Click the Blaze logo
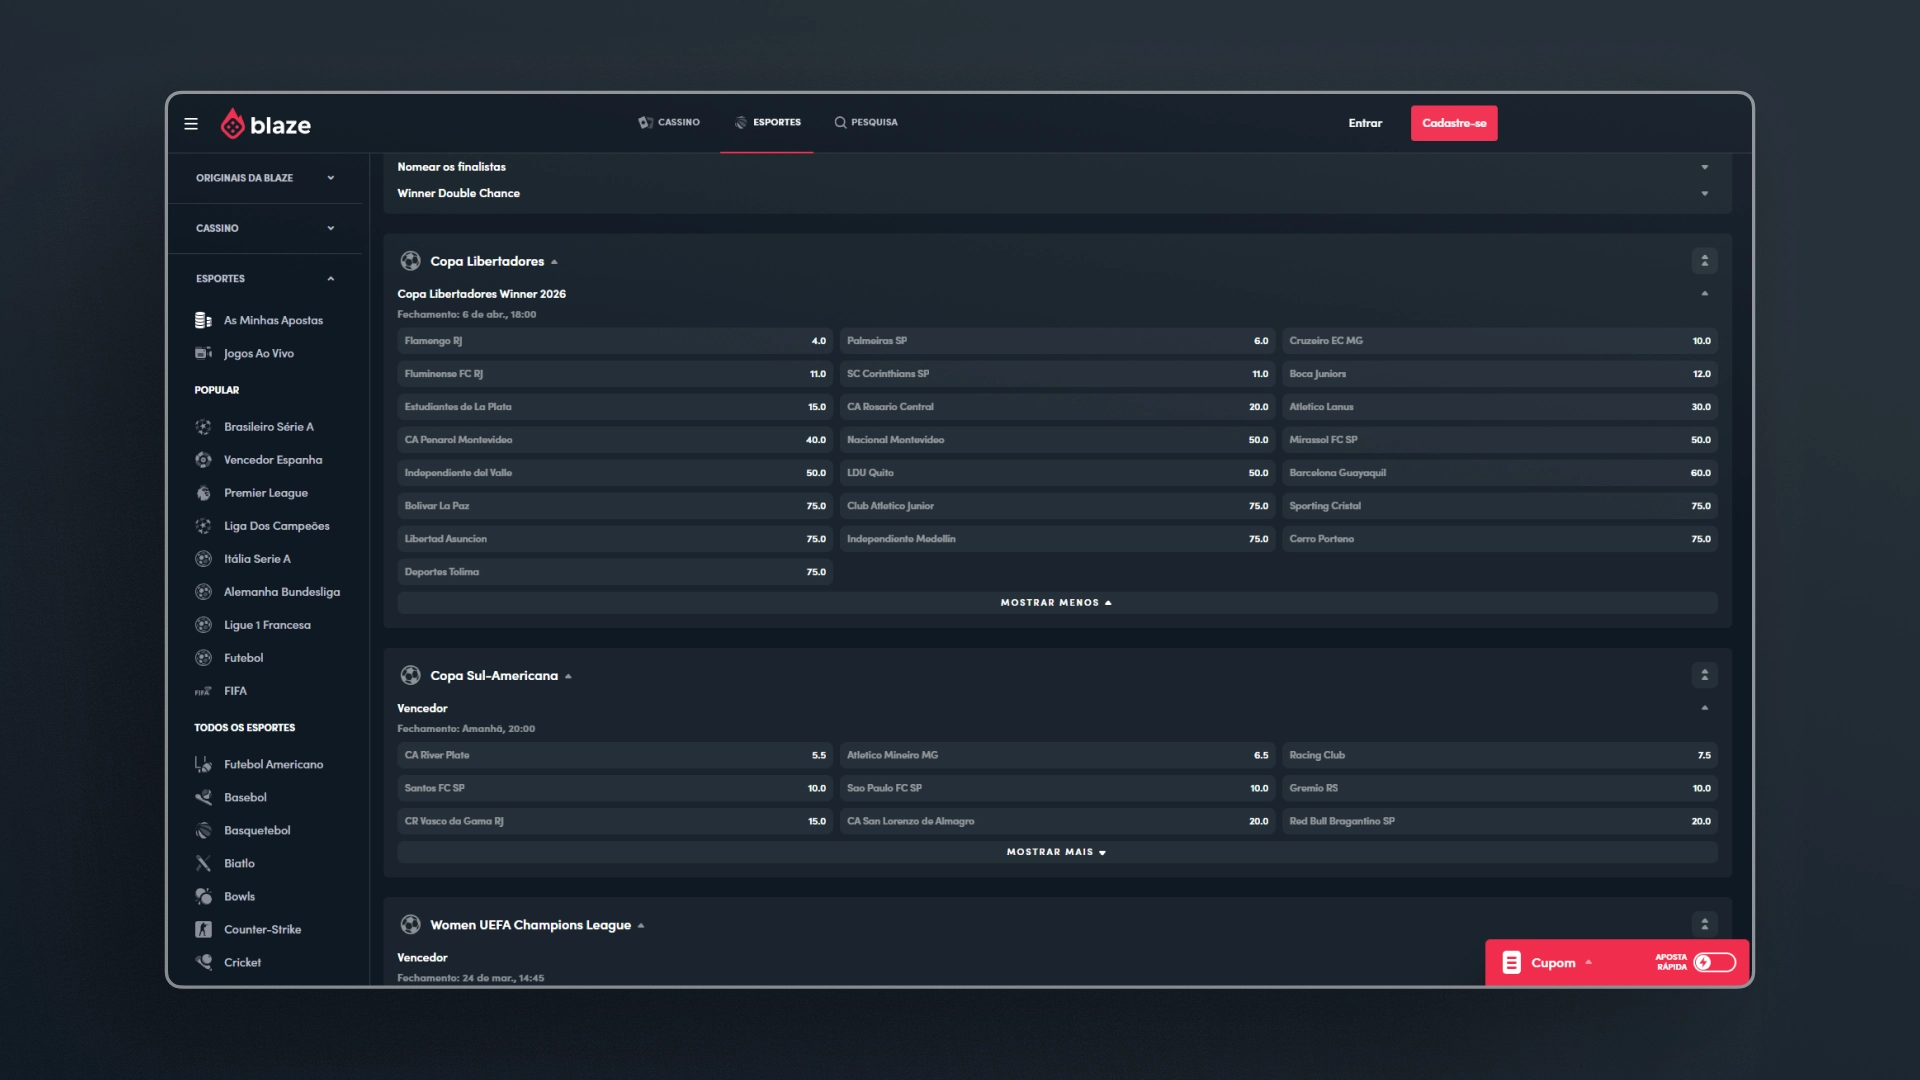The image size is (1920, 1080). coord(266,124)
